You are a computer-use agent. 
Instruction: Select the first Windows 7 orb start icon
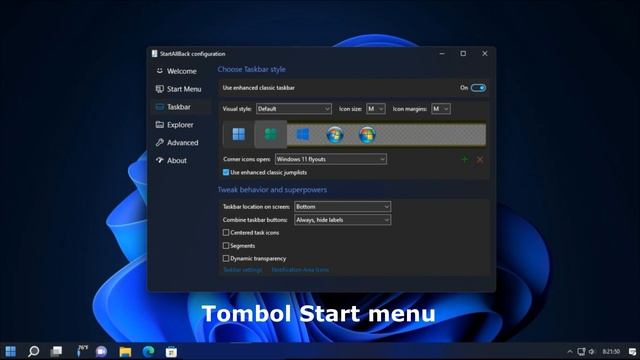335,134
